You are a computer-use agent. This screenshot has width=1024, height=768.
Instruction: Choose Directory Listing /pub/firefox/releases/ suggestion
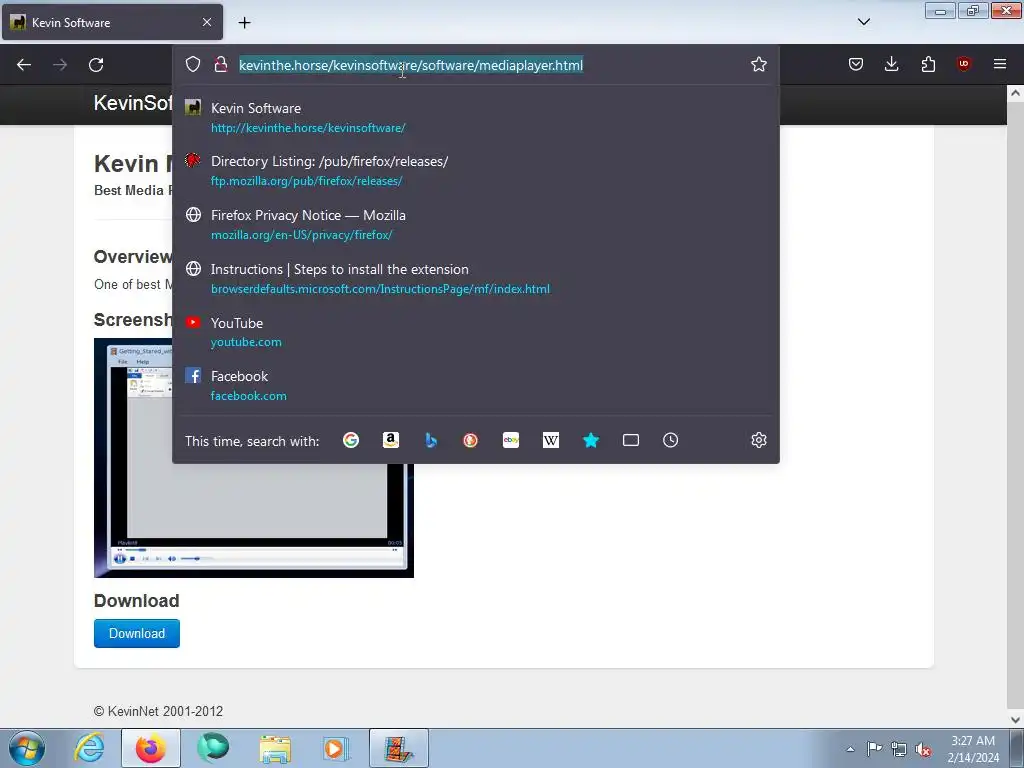pos(475,170)
